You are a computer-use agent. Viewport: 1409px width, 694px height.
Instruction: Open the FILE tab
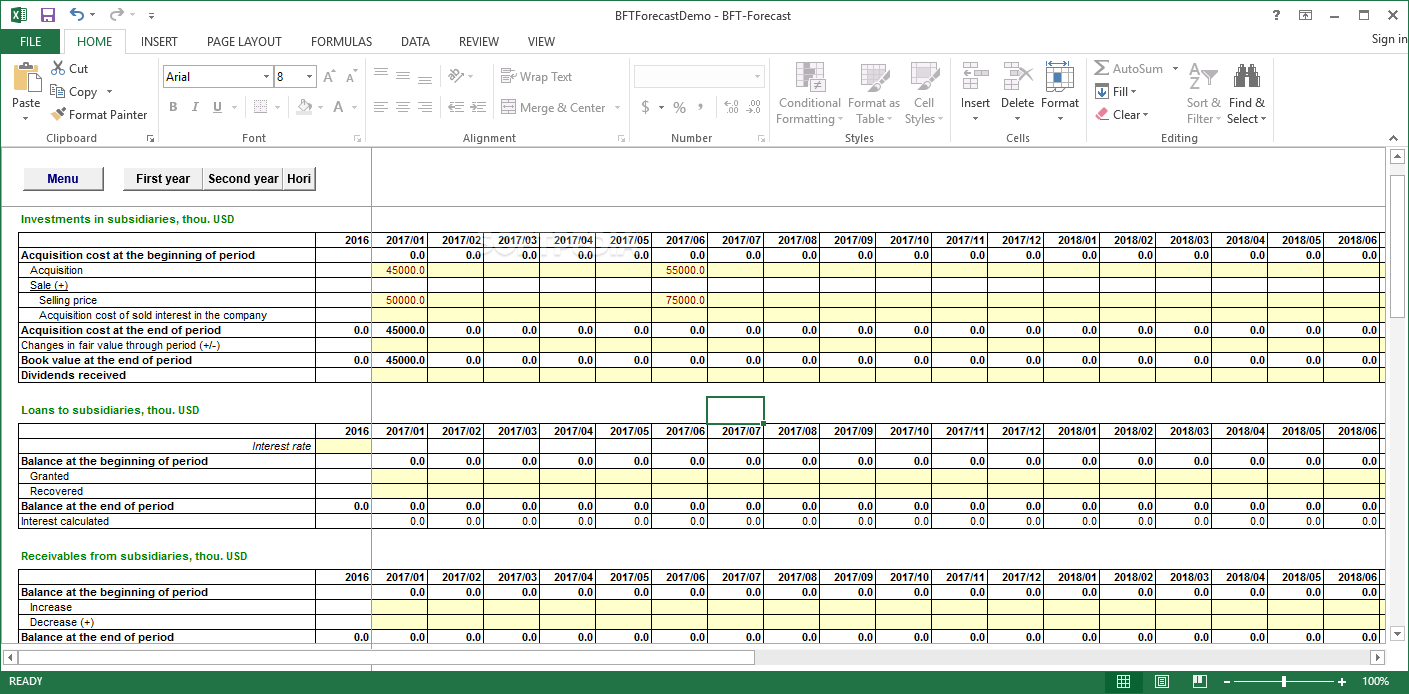31,42
